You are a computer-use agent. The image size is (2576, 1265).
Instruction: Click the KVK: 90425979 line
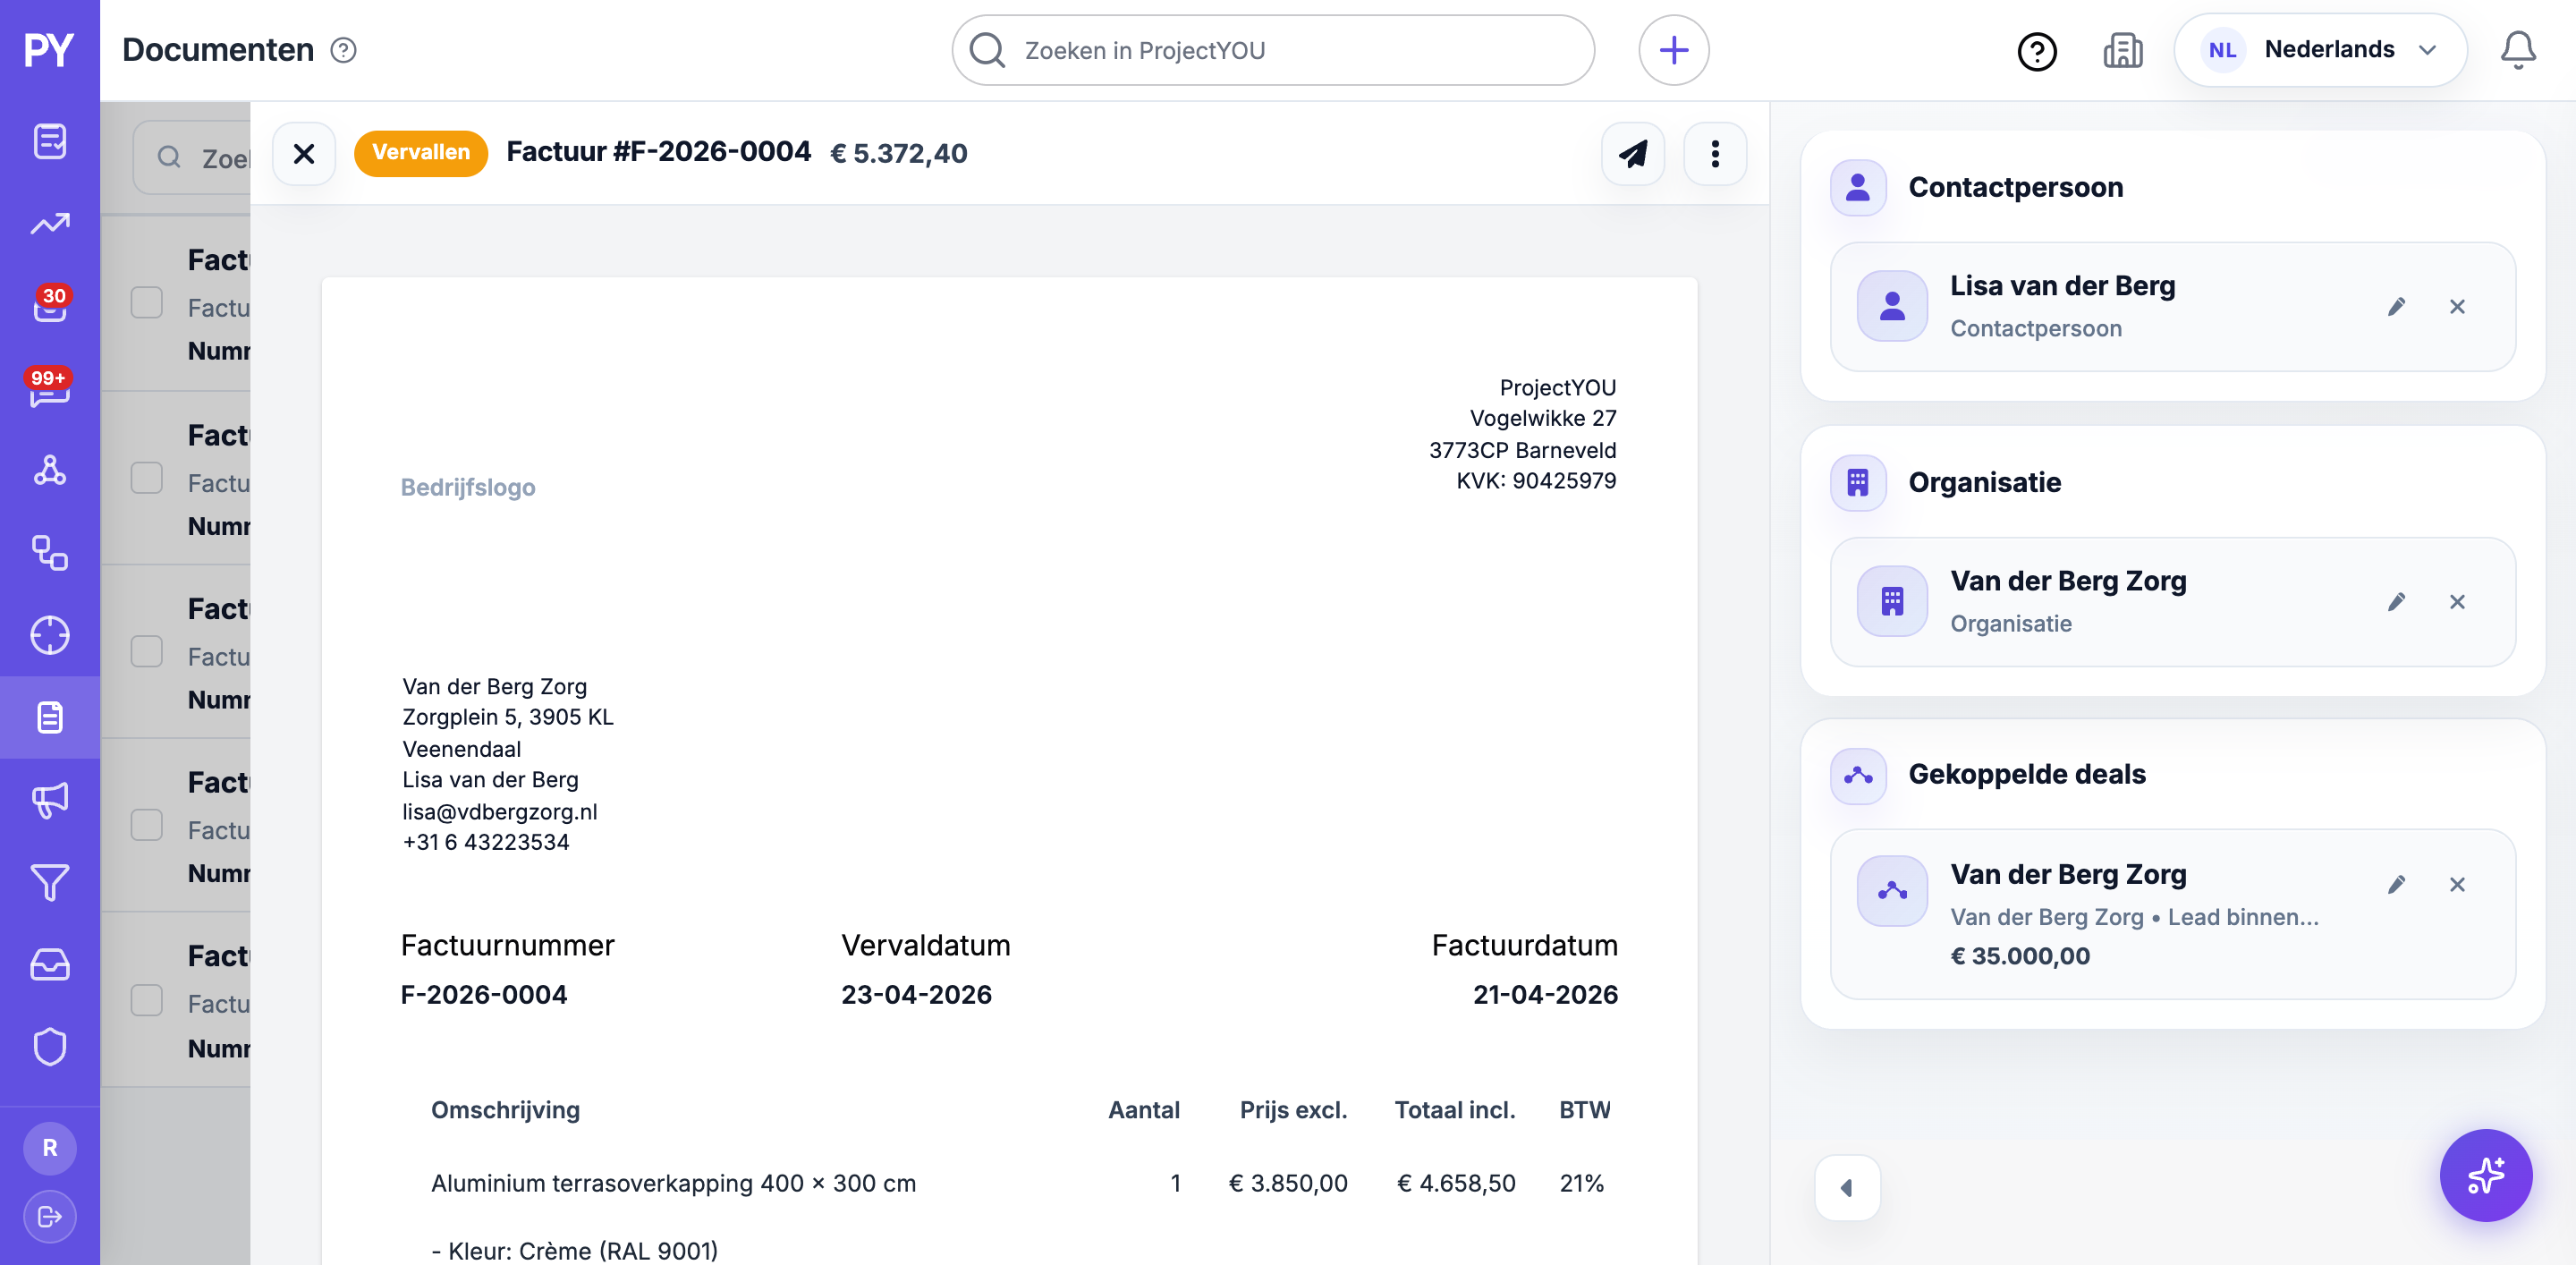point(1535,480)
